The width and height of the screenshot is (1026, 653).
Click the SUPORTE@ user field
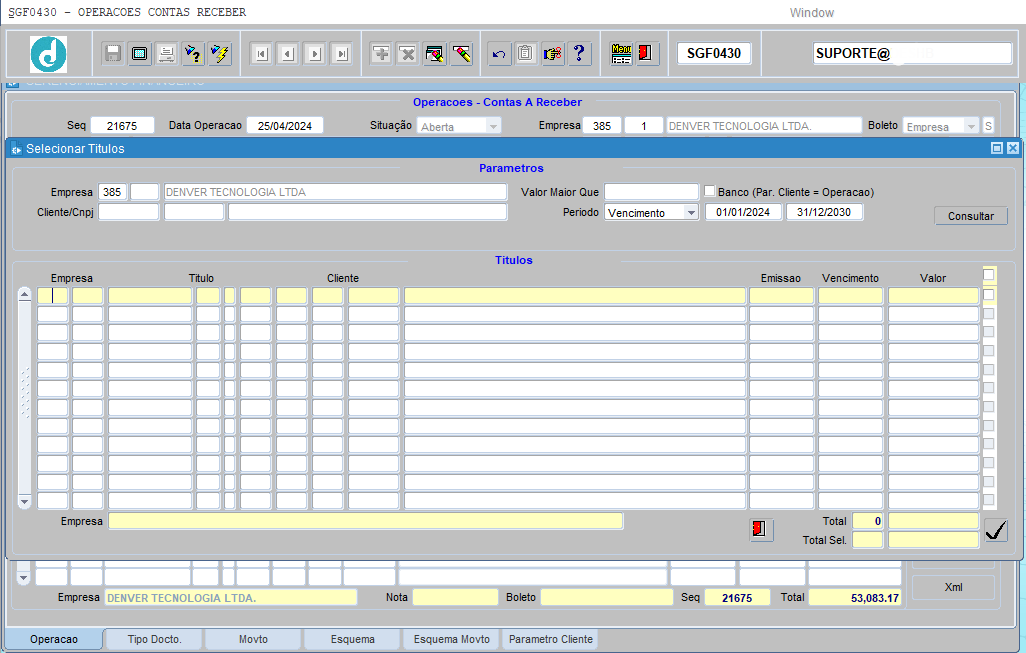[x=912, y=53]
